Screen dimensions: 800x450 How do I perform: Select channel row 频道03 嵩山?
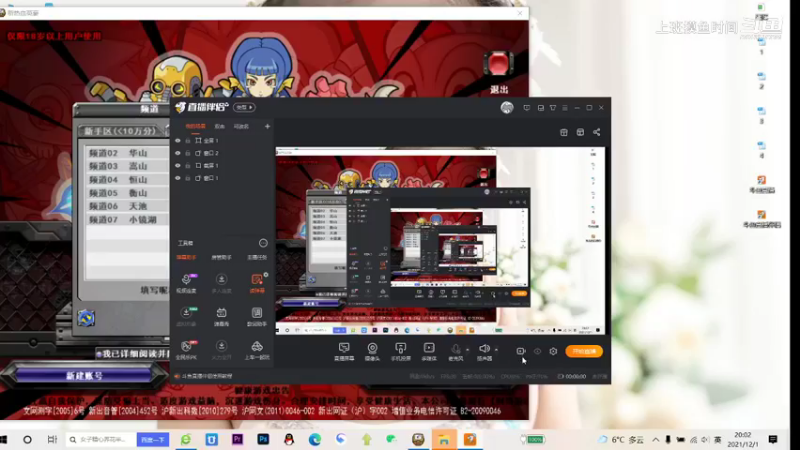126,166
